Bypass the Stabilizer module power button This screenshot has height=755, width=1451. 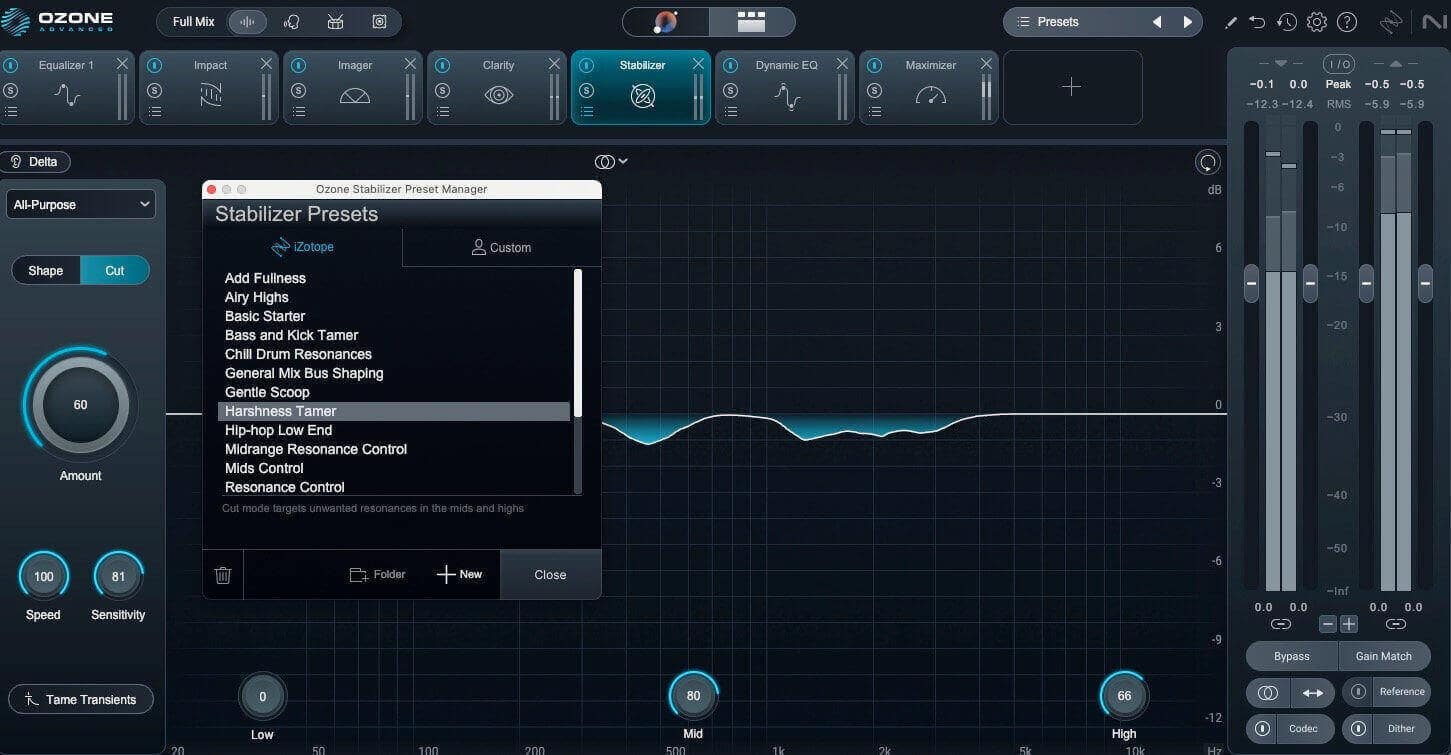[x=586, y=65]
